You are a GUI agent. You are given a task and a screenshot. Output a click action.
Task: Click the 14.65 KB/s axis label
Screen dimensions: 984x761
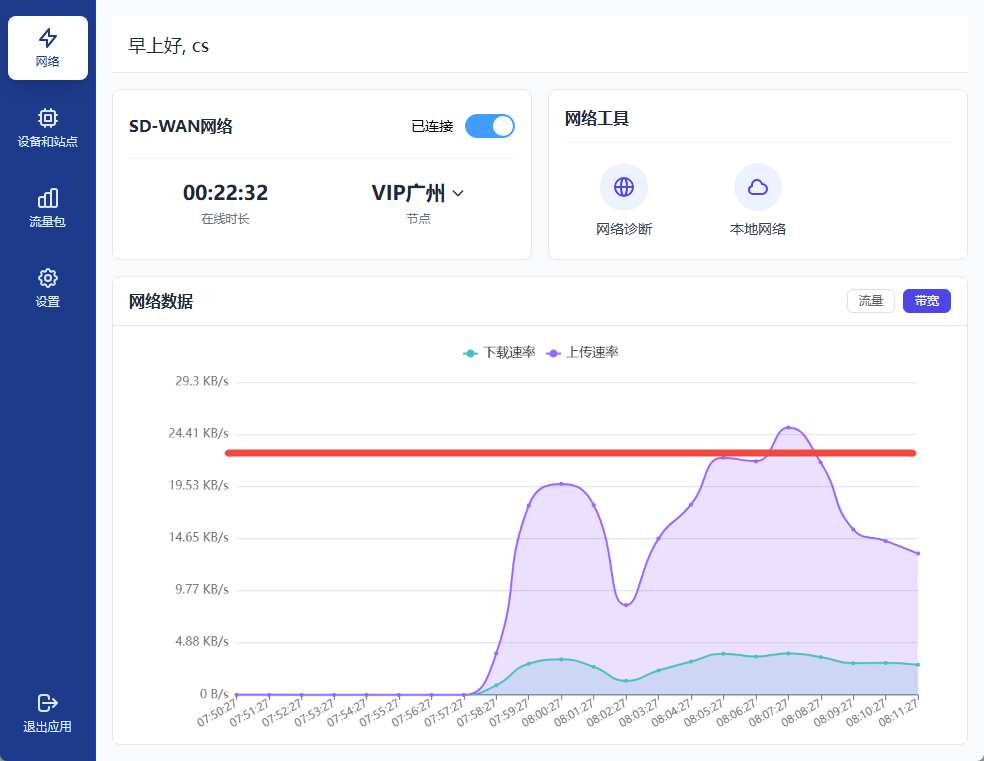198,538
